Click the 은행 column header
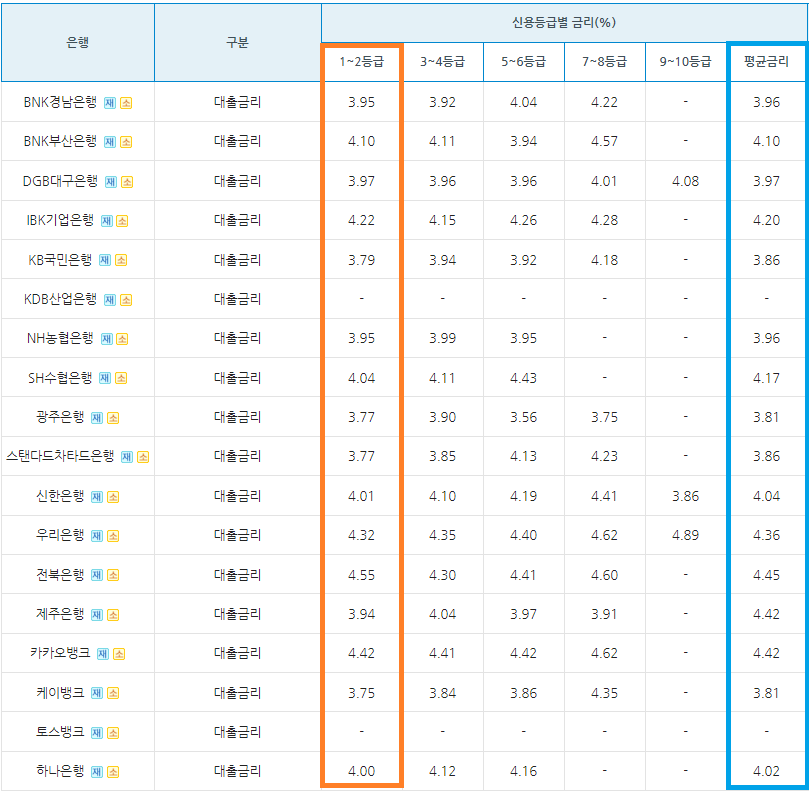The image size is (809, 791). 78,42
